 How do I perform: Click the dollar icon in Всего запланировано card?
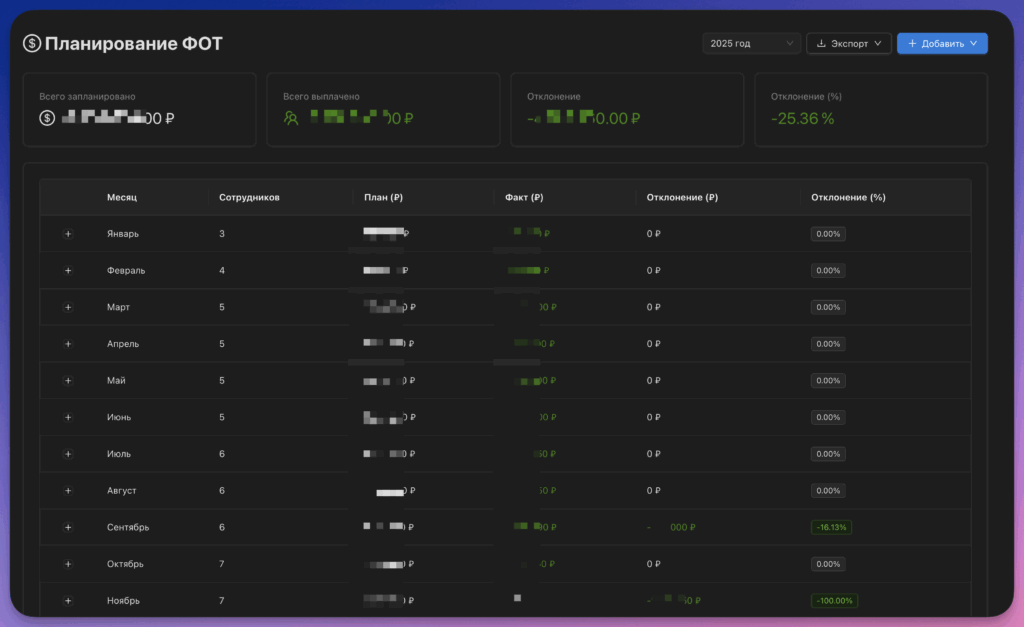coord(47,118)
